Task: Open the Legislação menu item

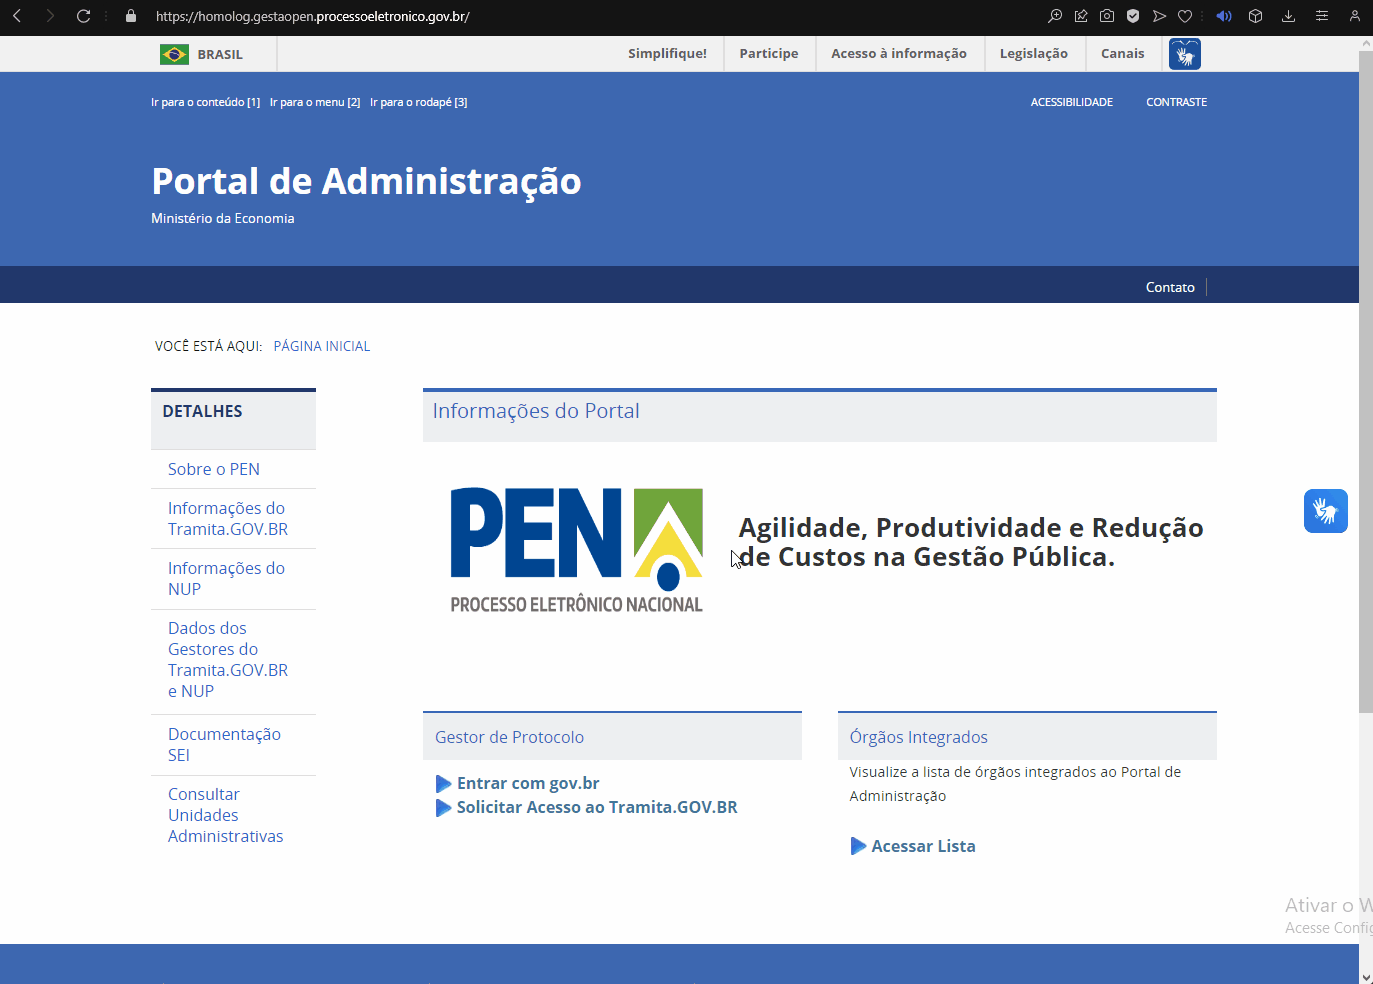Action: coord(1034,54)
